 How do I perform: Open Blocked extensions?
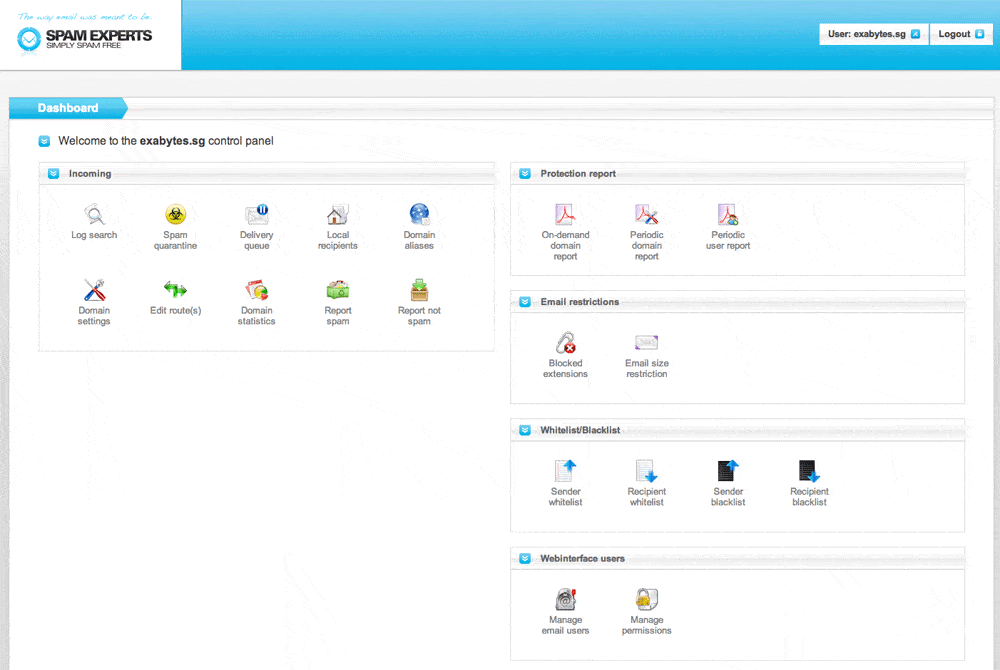point(566,355)
